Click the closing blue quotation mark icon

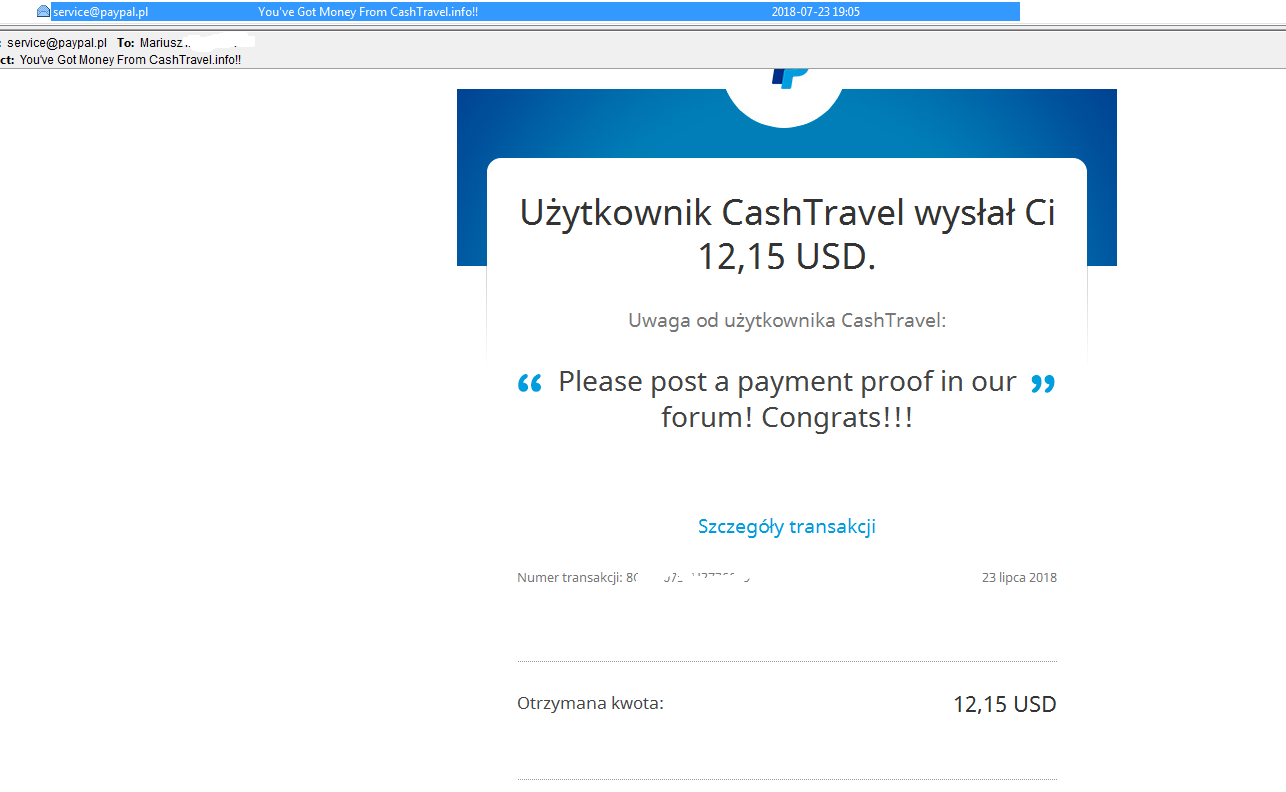click(1043, 383)
